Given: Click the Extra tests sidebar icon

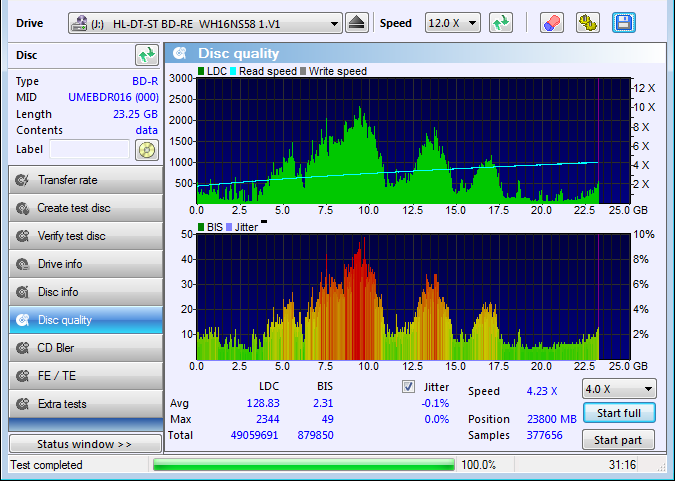Looking at the screenshot, I should coord(22,404).
